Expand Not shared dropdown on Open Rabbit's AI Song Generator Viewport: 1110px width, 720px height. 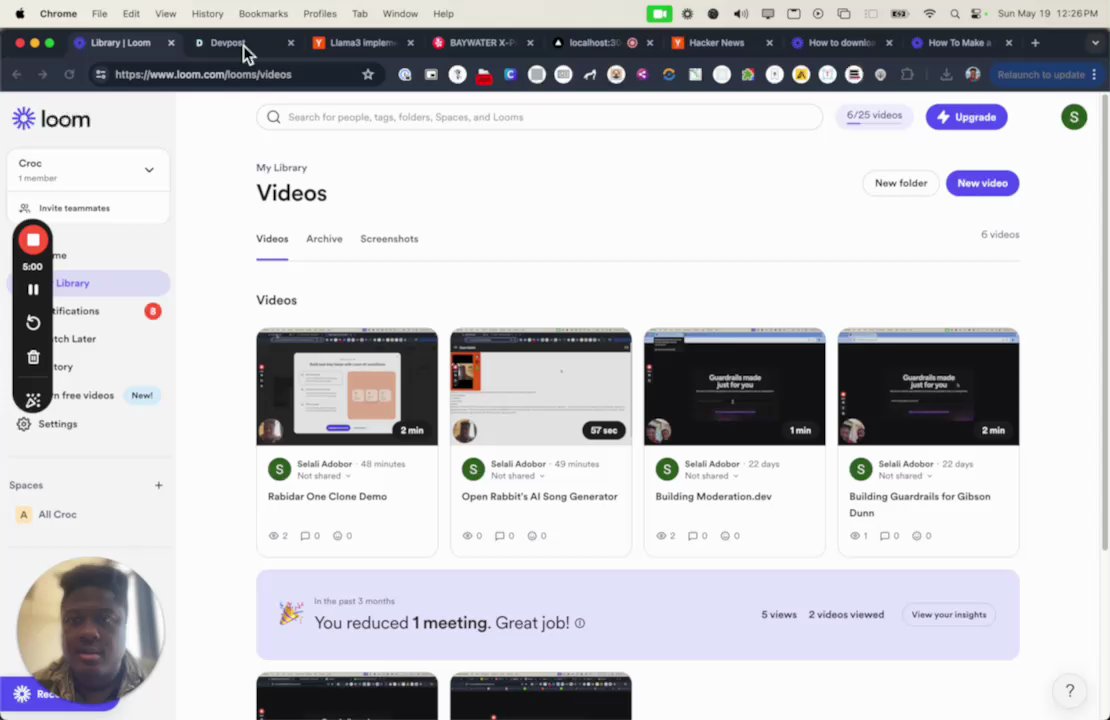click(x=517, y=476)
